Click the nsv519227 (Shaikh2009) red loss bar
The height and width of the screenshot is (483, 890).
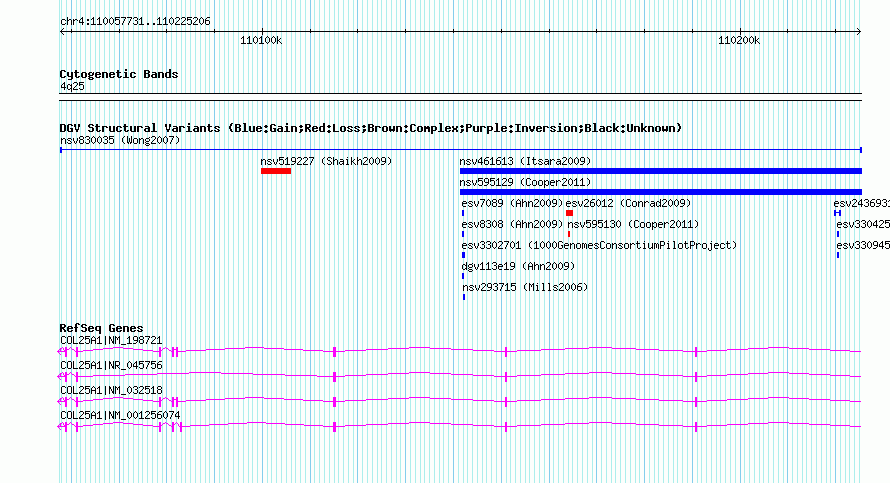click(x=276, y=171)
